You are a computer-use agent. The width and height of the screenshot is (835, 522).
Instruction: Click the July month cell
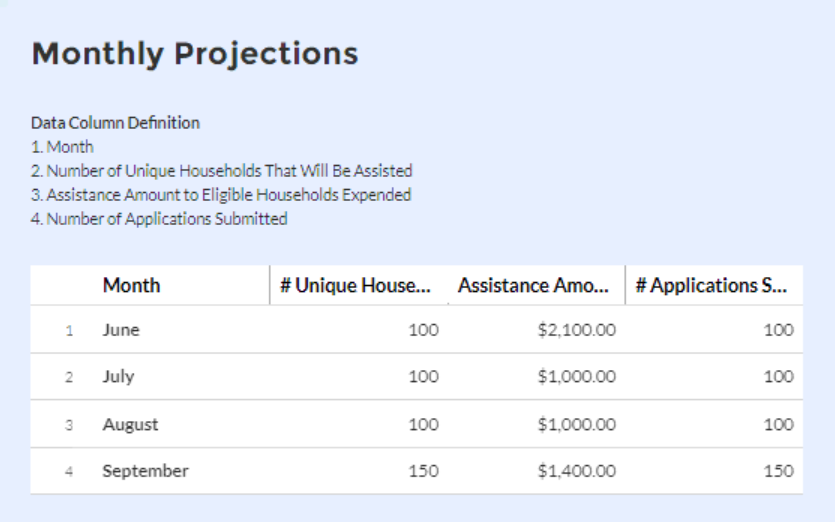pos(118,377)
